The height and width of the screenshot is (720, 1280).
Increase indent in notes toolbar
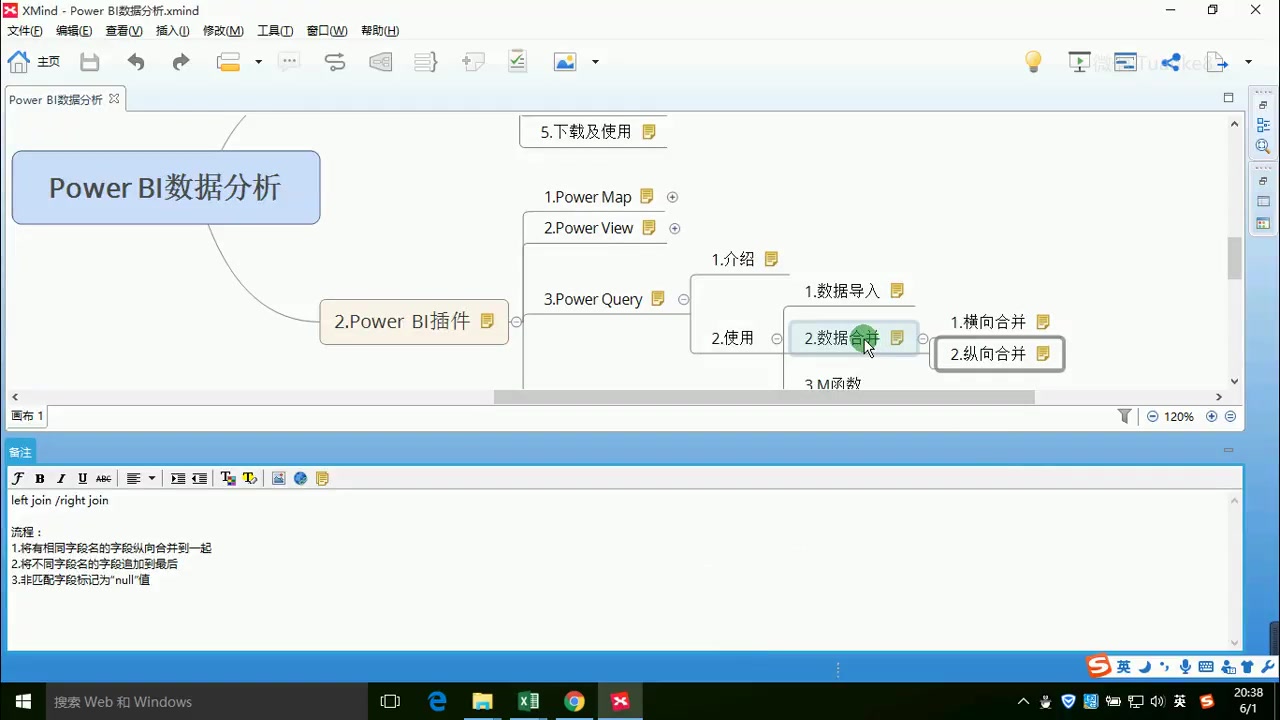[x=178, y=478]
